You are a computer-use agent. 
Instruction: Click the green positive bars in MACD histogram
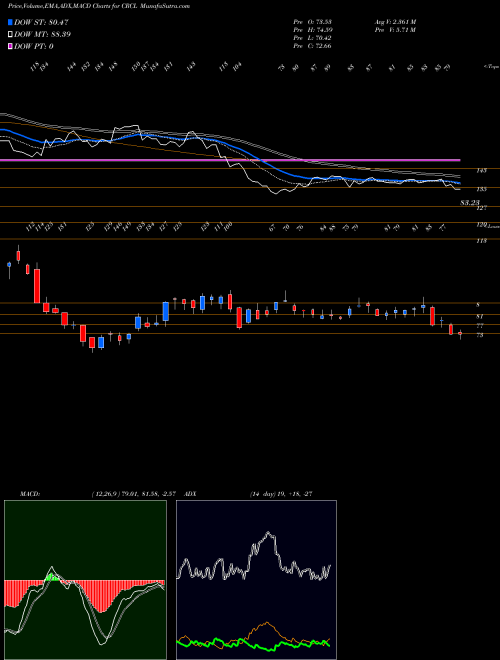point(51,578)
